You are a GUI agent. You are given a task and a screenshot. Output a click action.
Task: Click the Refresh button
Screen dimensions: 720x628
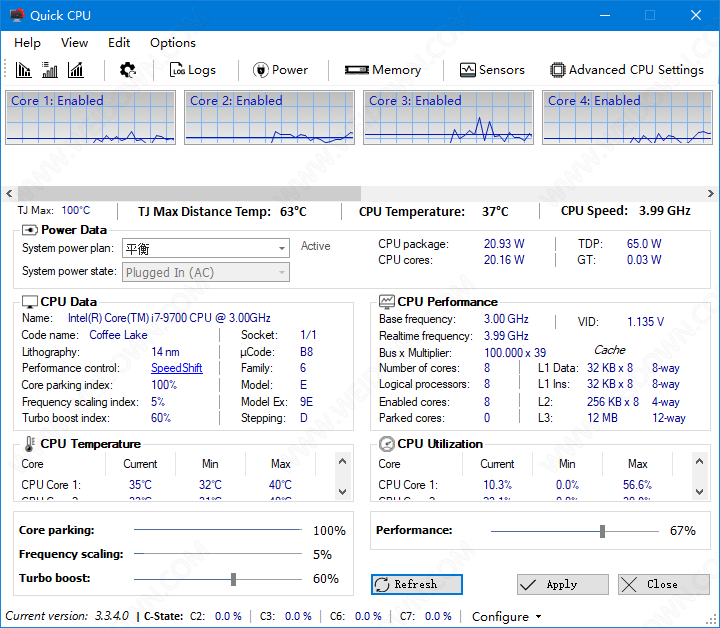tap(416, 584)
